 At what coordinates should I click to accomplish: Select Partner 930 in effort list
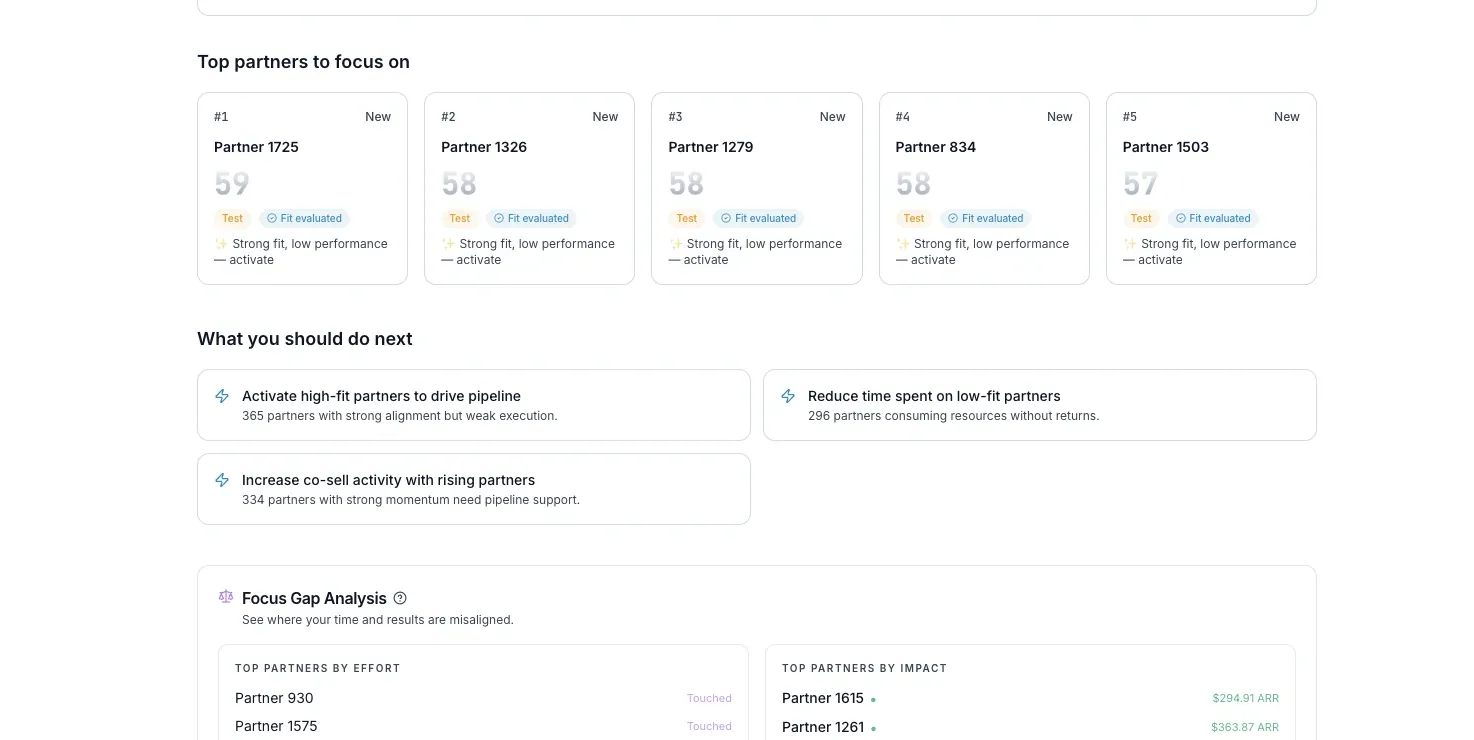tap(274, 698)
